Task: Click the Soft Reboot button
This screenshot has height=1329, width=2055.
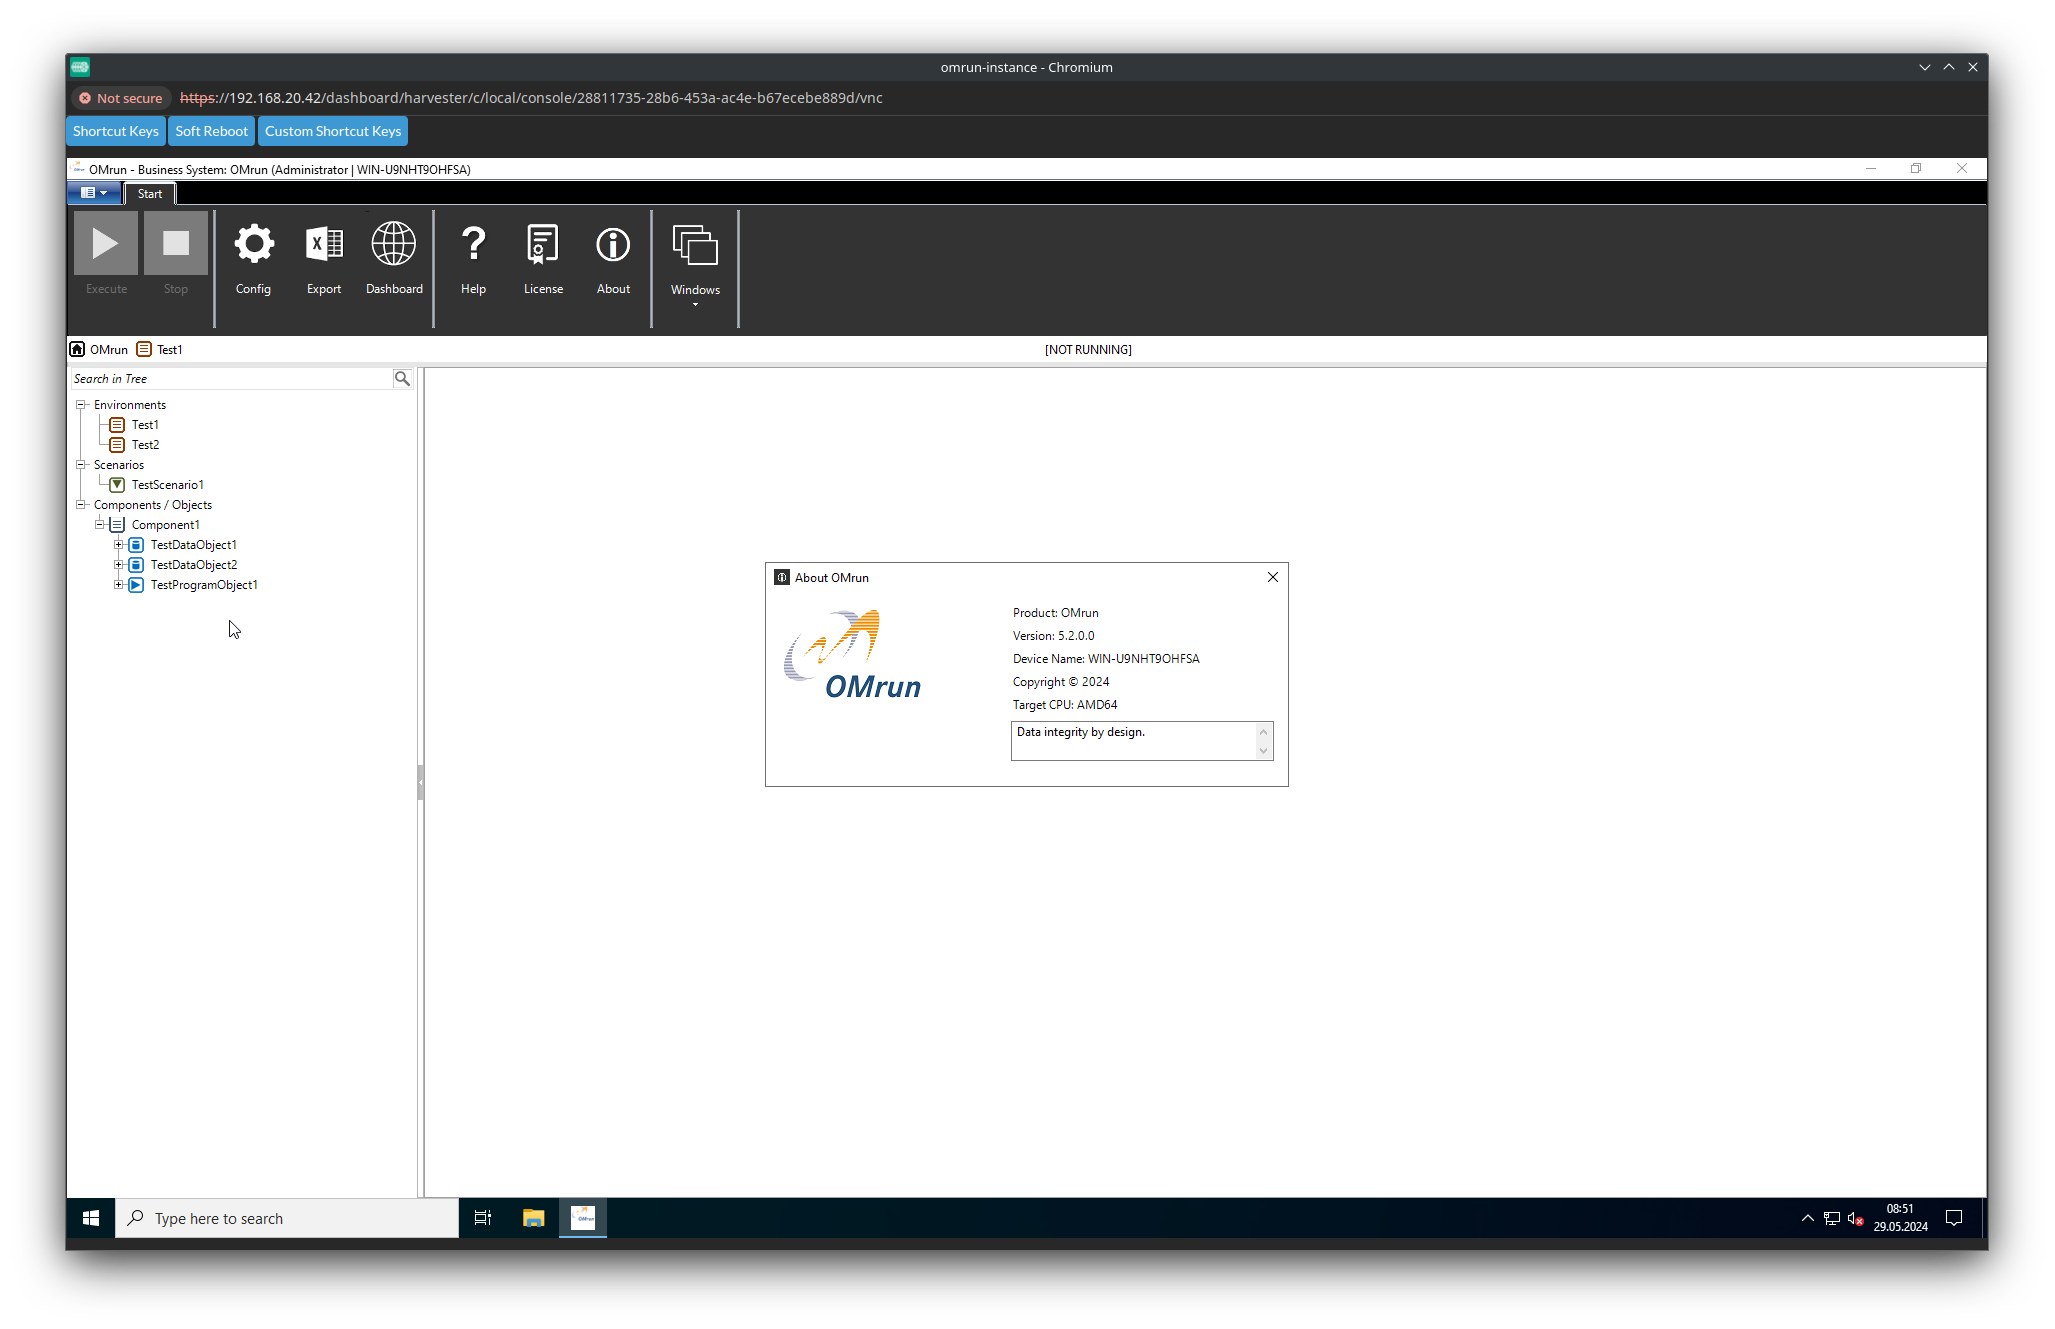Action: click(x=211, y=131)
